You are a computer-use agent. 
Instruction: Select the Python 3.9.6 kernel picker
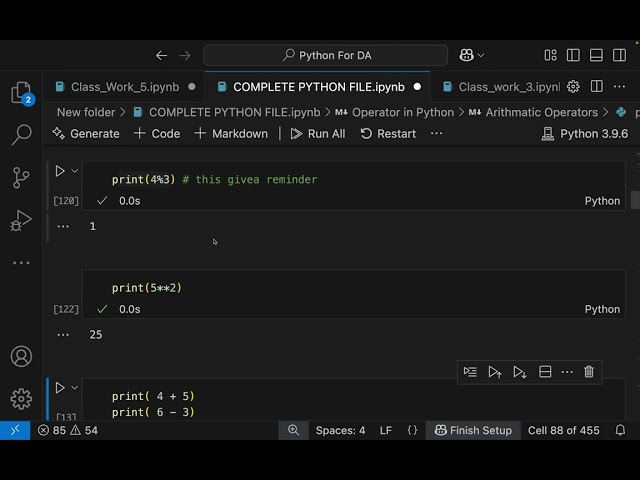(584, 133)
